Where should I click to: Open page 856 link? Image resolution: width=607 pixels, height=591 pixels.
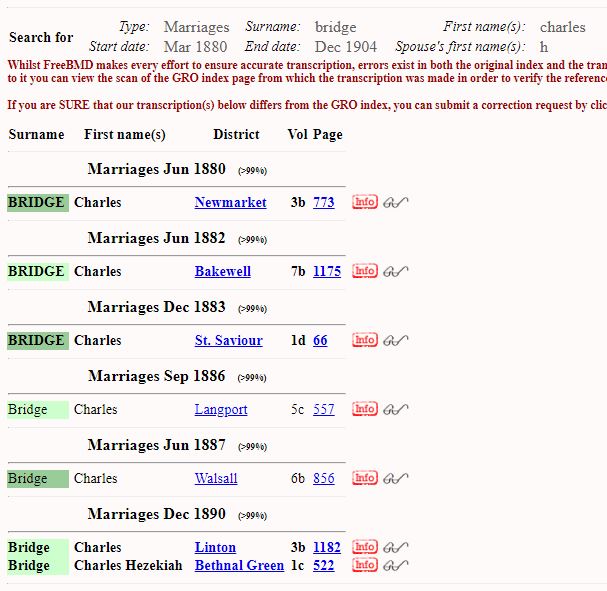pos(324,478)
